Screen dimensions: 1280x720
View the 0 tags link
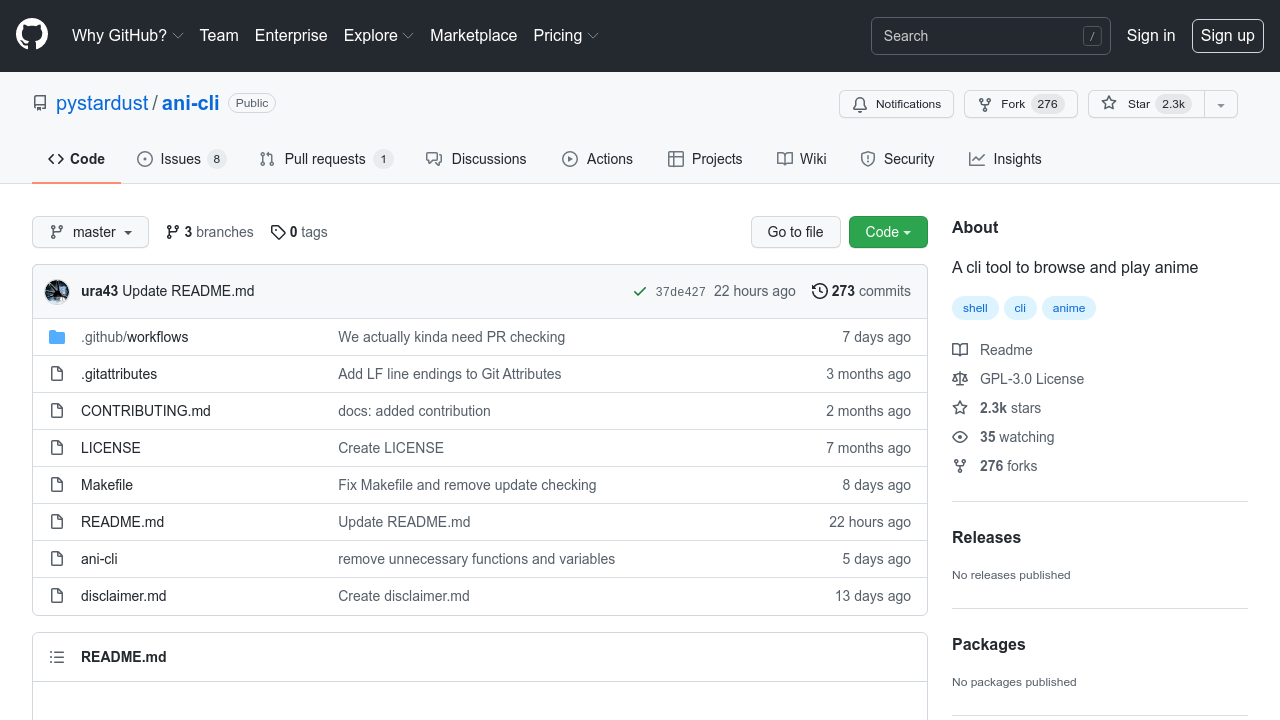coord(299,232)
